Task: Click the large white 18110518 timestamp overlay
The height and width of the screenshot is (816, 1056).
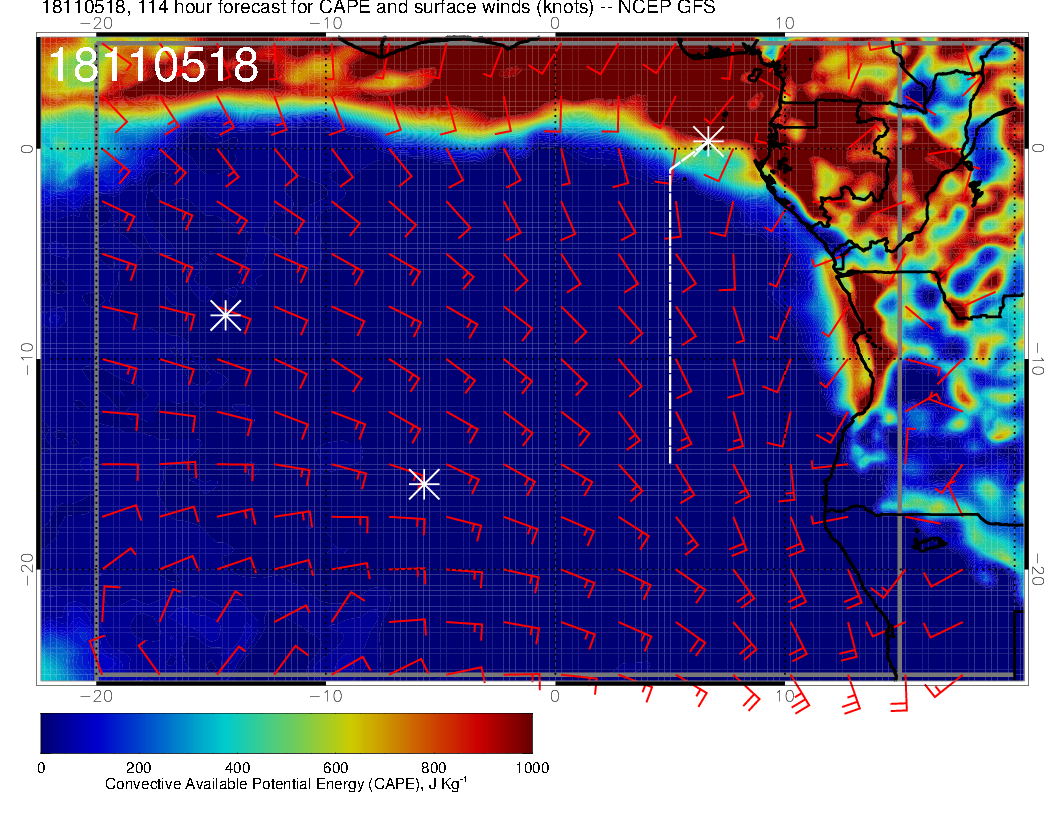Action: (x=153, y=65)
